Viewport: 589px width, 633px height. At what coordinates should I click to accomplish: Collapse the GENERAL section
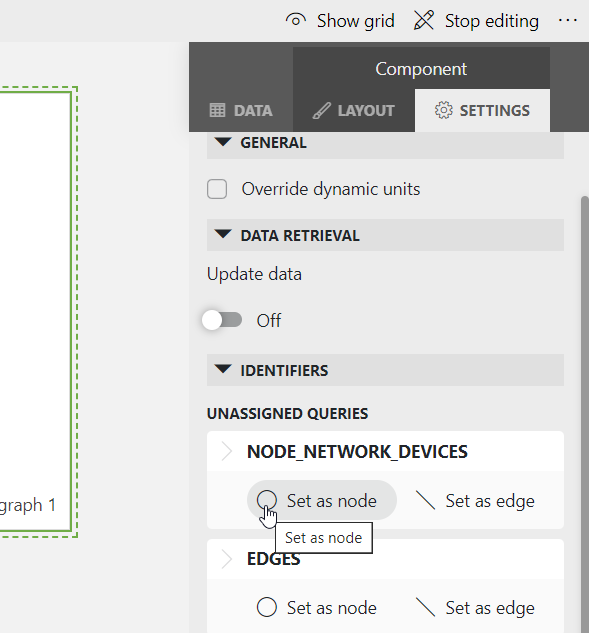pos(385,143)
